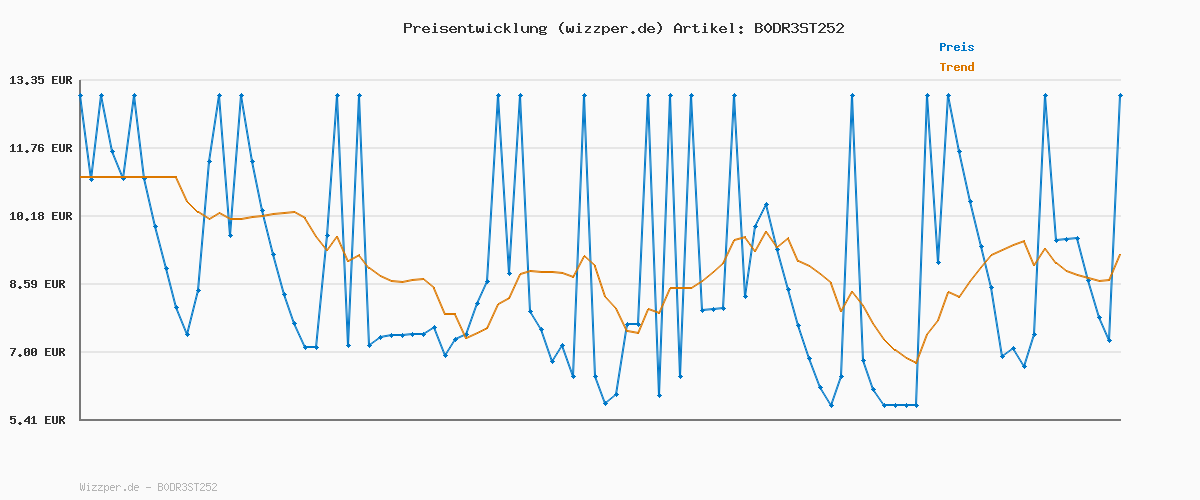Select the 10.18 EUR axis label

click(x=41, y=216)
